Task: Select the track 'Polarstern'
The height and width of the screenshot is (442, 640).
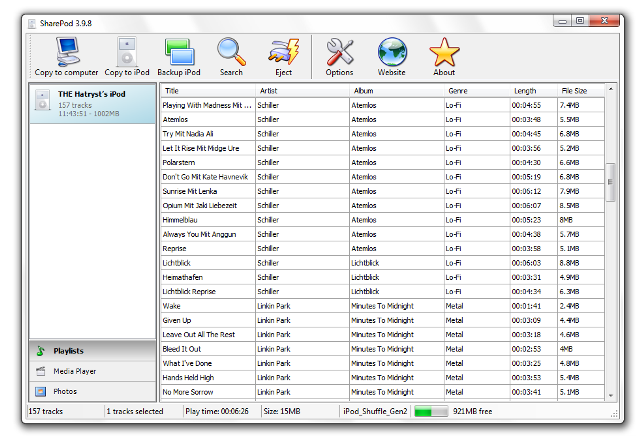Action: pyautogui.click(x=383, y=162)
